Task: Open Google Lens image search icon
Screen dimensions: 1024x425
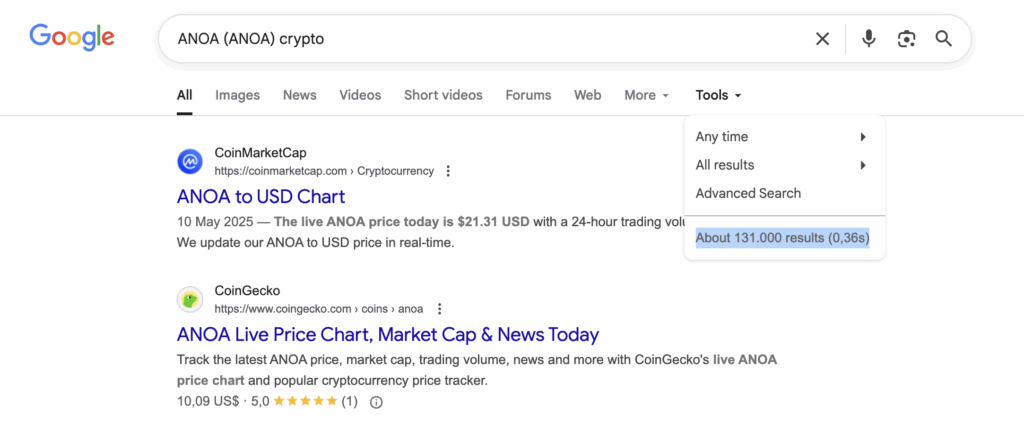Action: click(906, 39)
